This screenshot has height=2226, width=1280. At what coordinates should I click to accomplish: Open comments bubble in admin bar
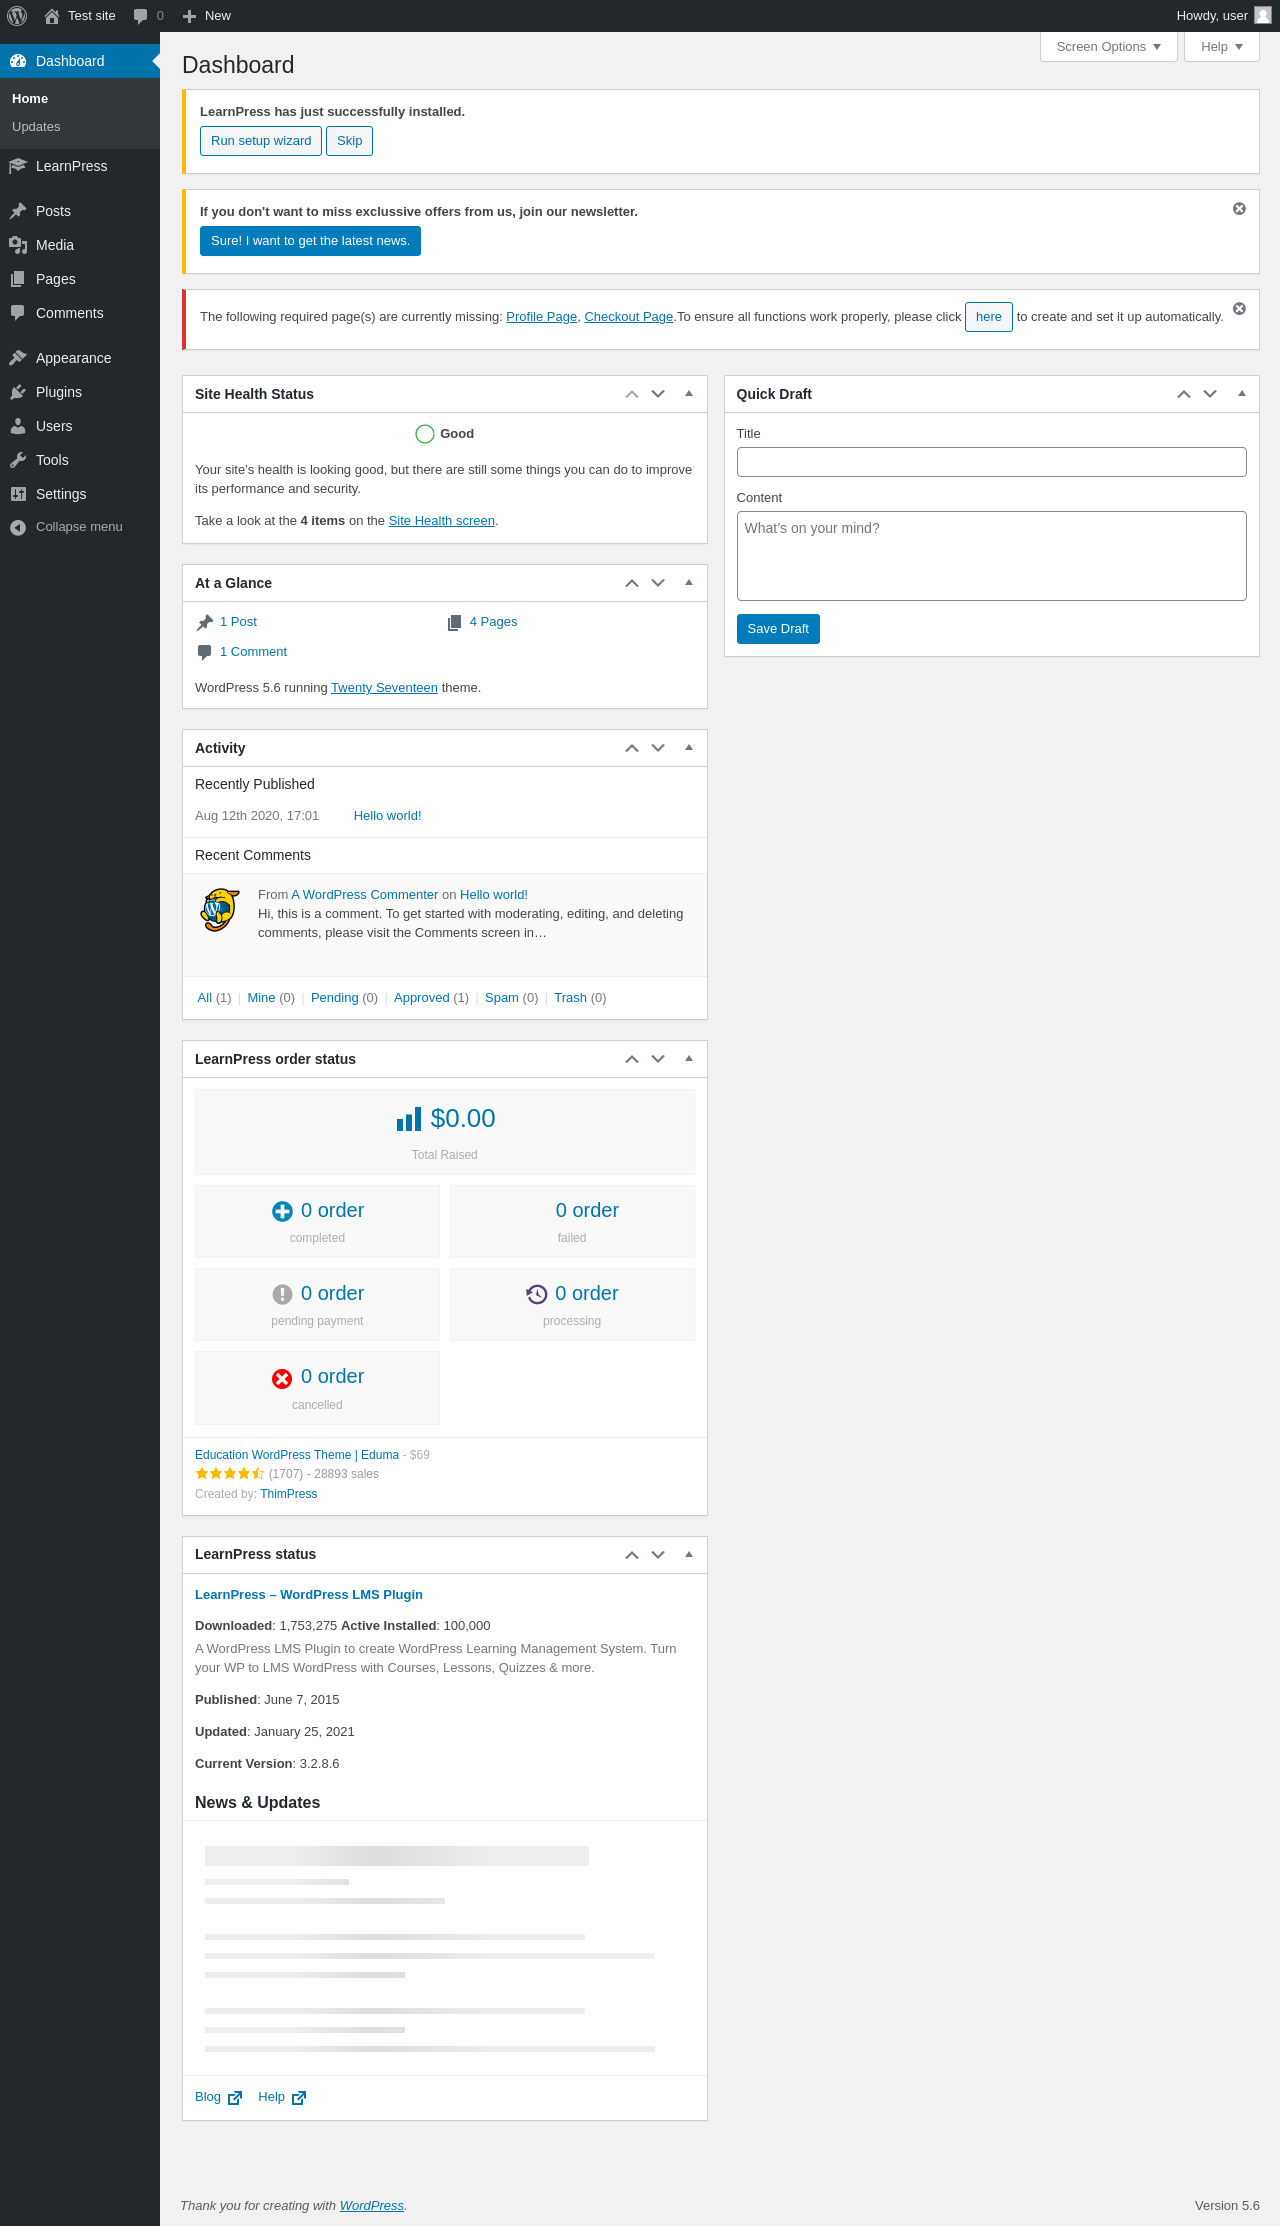tap(141, 16)
